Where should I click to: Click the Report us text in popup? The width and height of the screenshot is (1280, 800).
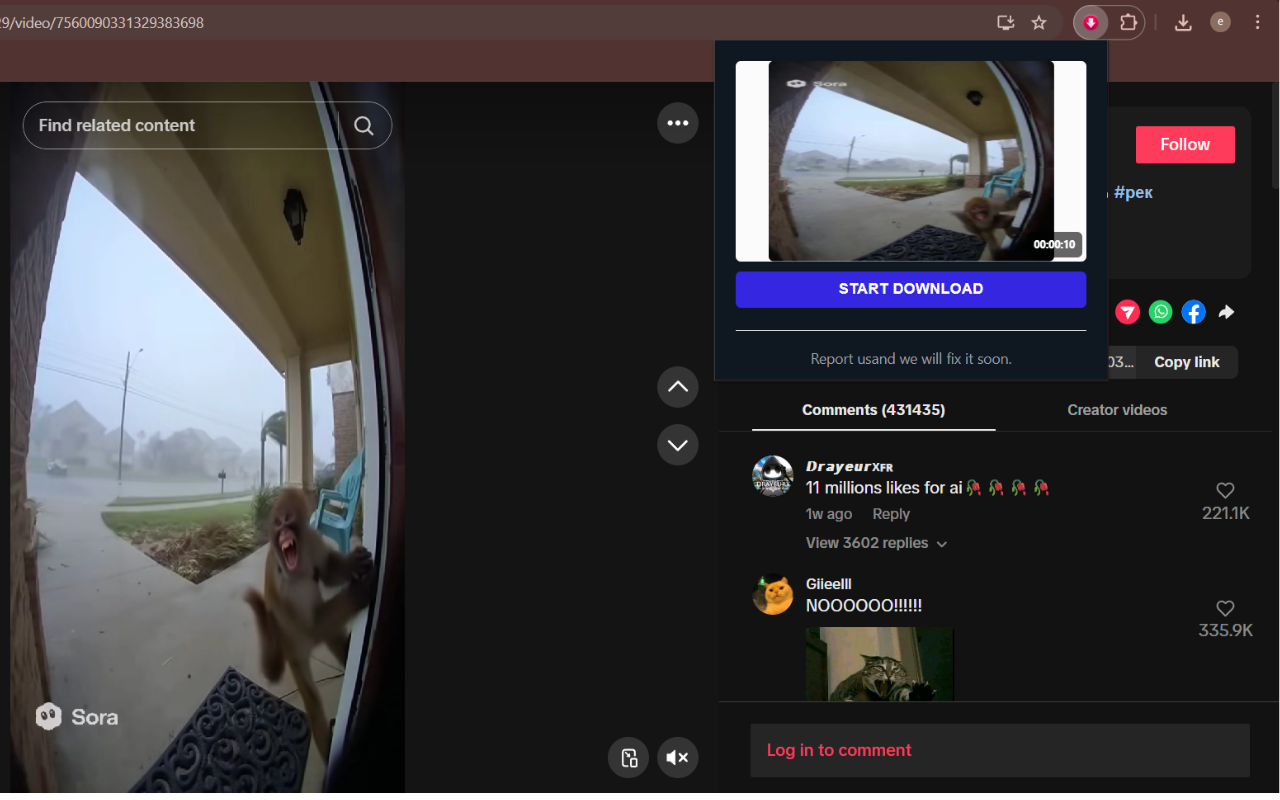(x=911, y=358)
